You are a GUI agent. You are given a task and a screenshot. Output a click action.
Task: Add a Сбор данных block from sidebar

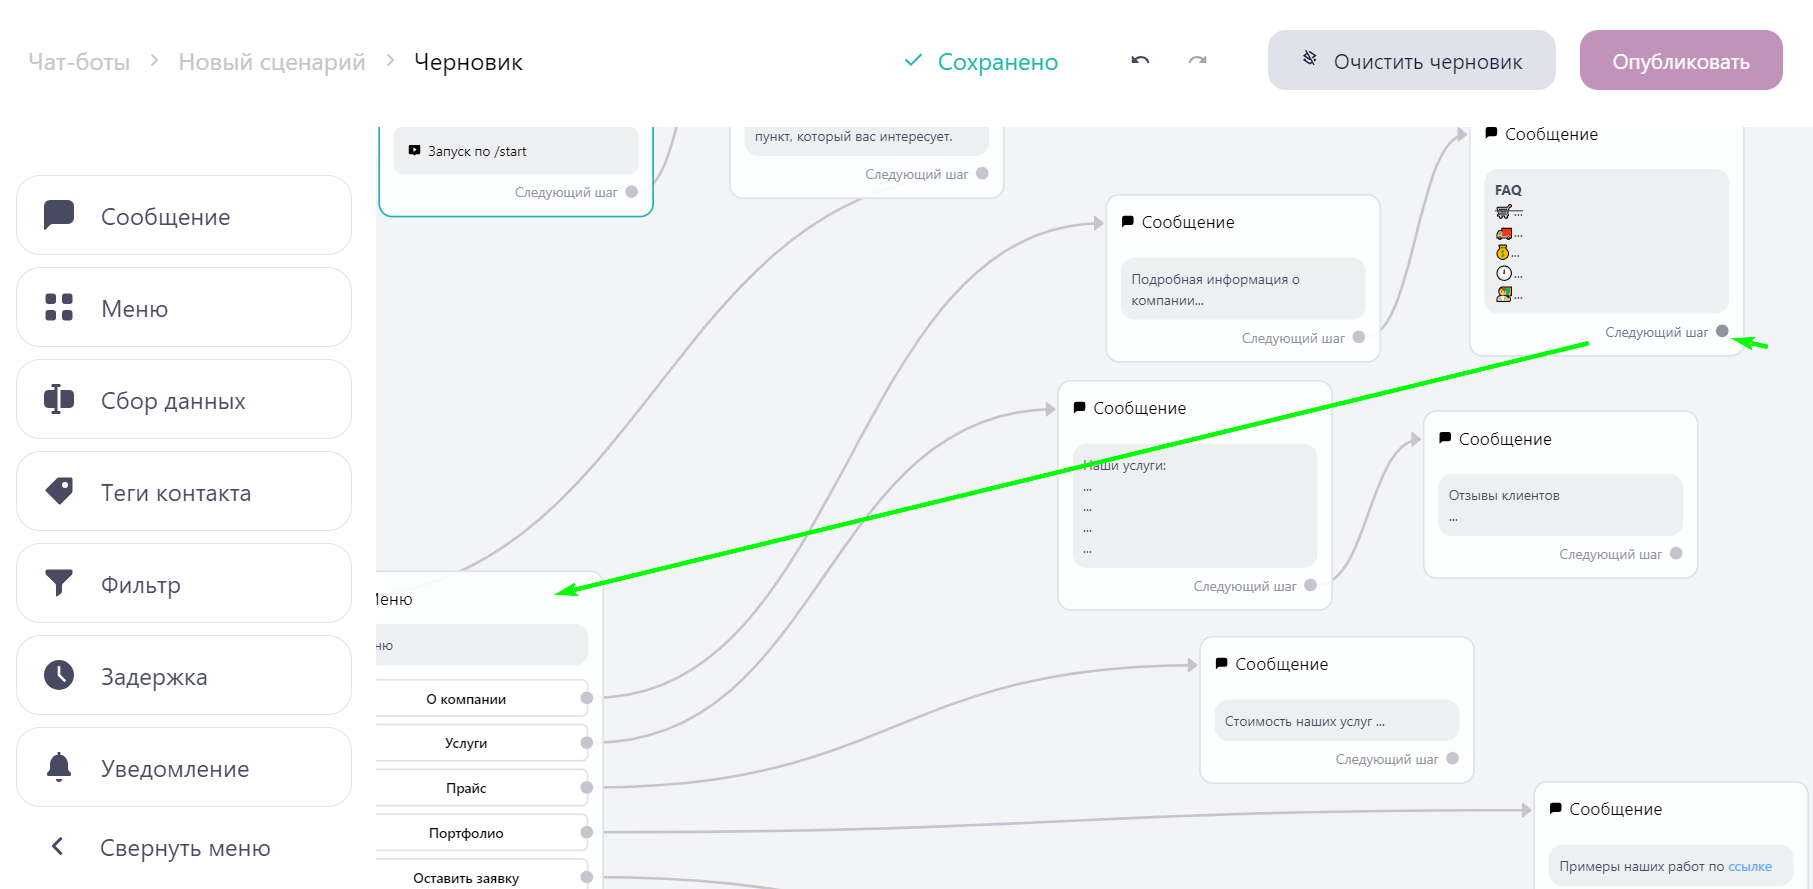[x=184, y=399]
